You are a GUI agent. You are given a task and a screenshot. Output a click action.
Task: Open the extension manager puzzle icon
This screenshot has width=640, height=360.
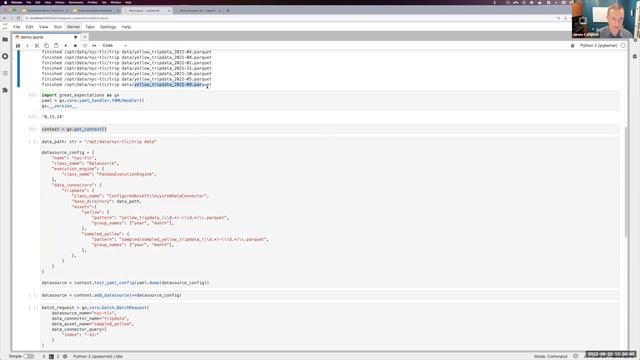5,90
